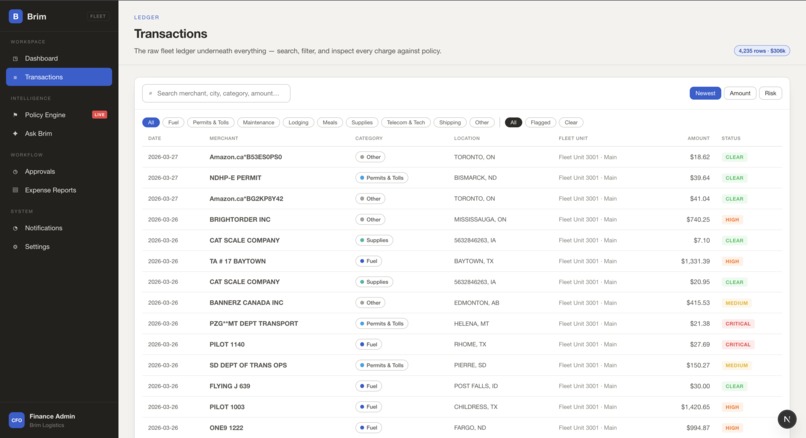806x438 pixels.
Task: Click the MEDIUM status on BANNERZ CANADA
Action: coord(736,303)
